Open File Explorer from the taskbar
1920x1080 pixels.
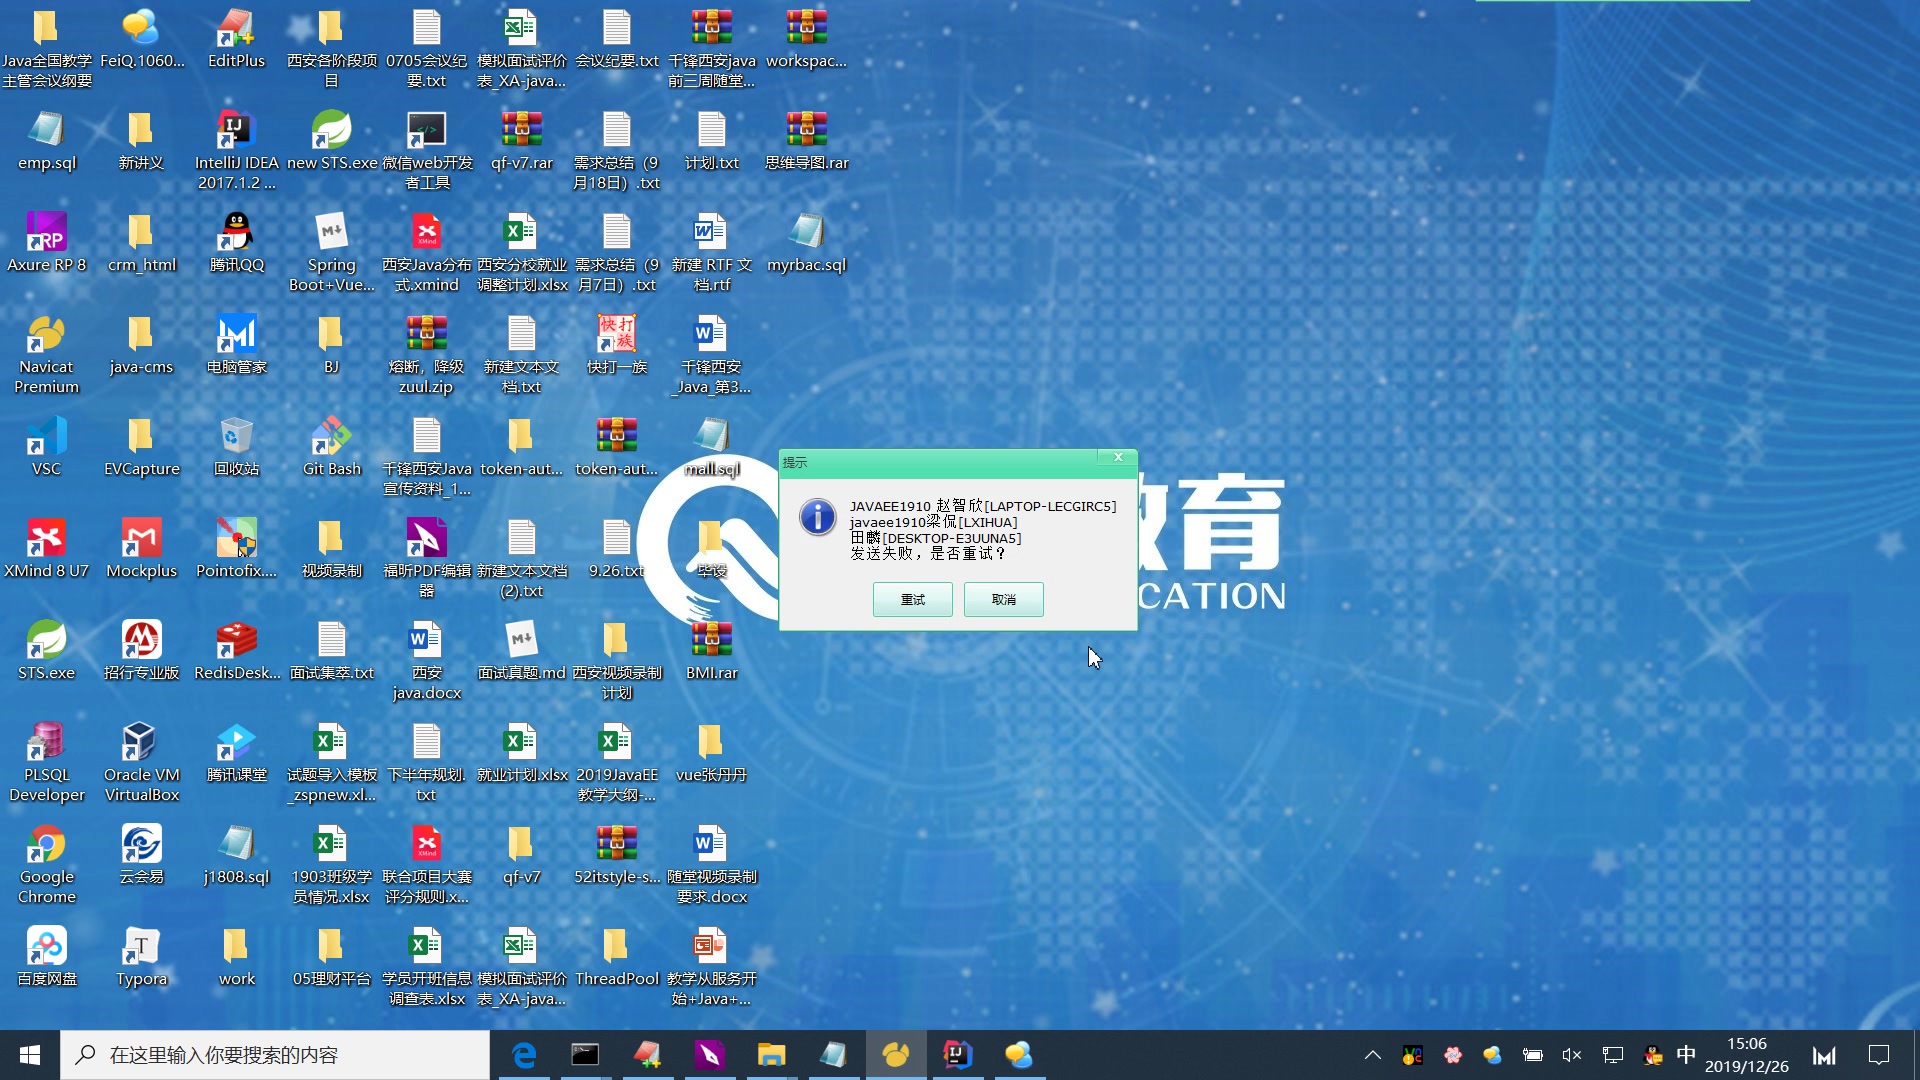(x=771, y=1055)
